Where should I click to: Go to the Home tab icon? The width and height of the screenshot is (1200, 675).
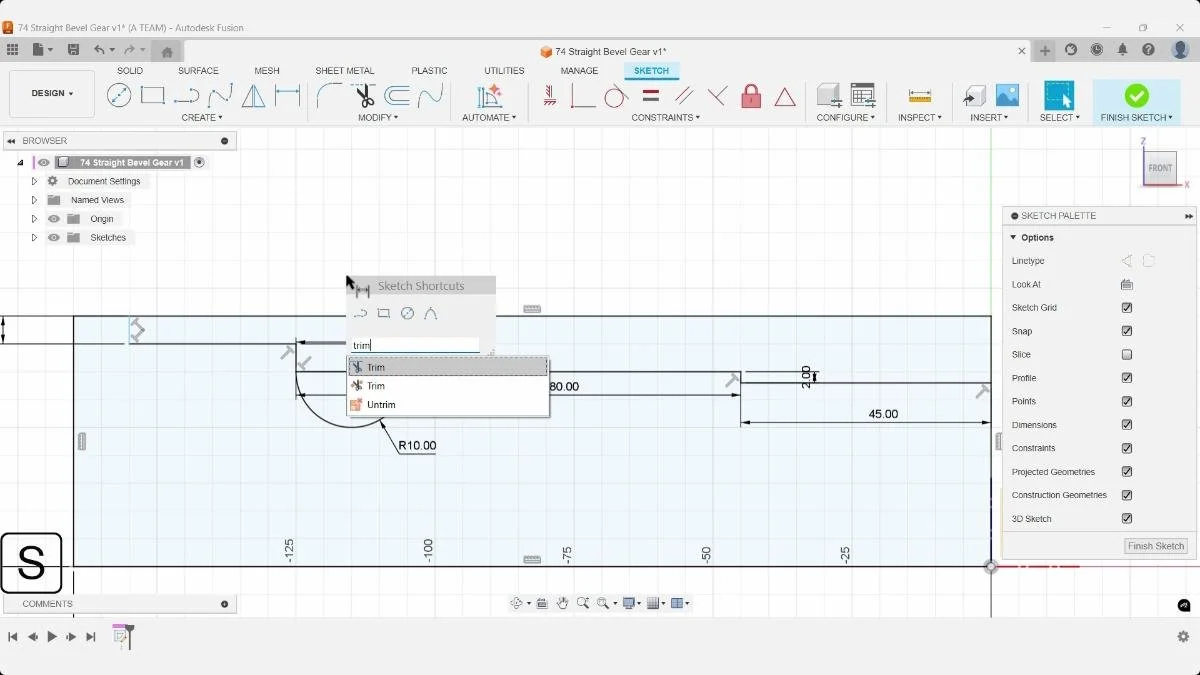tap(167, 51)
